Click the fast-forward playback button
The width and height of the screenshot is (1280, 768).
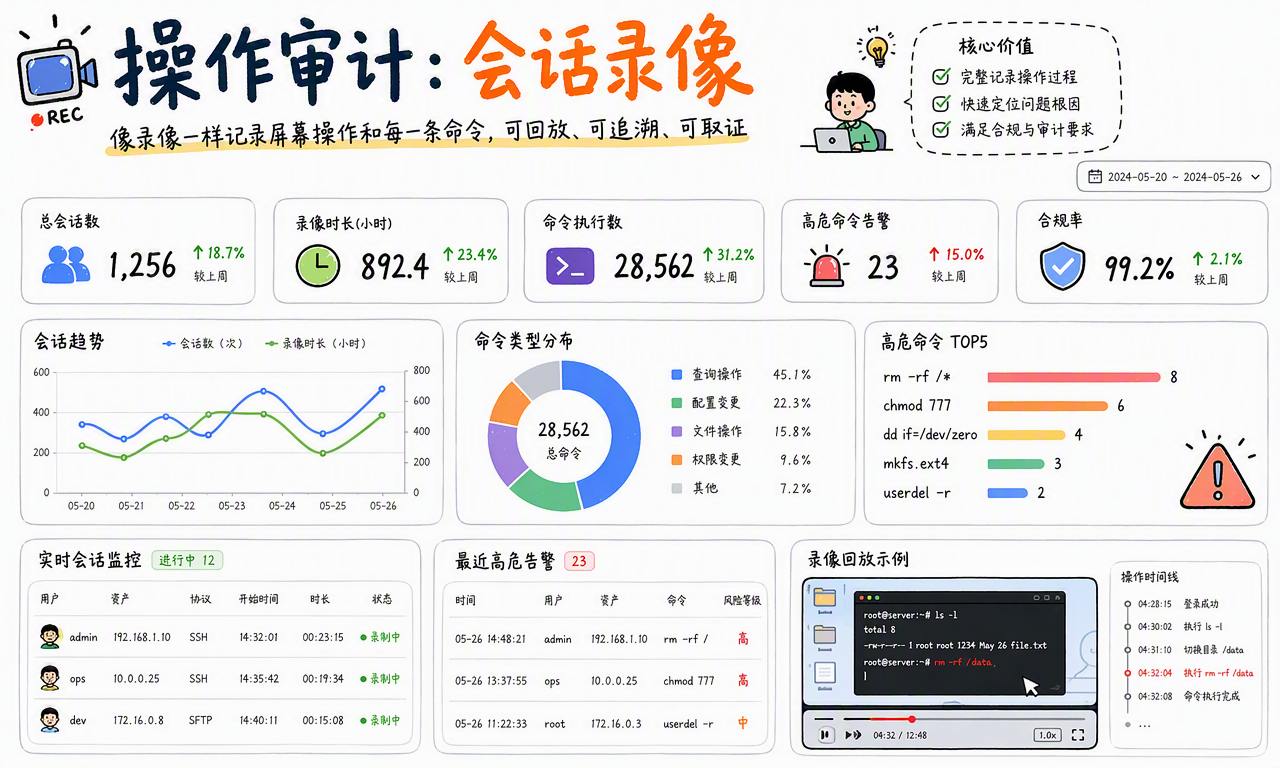click(853, 735)
